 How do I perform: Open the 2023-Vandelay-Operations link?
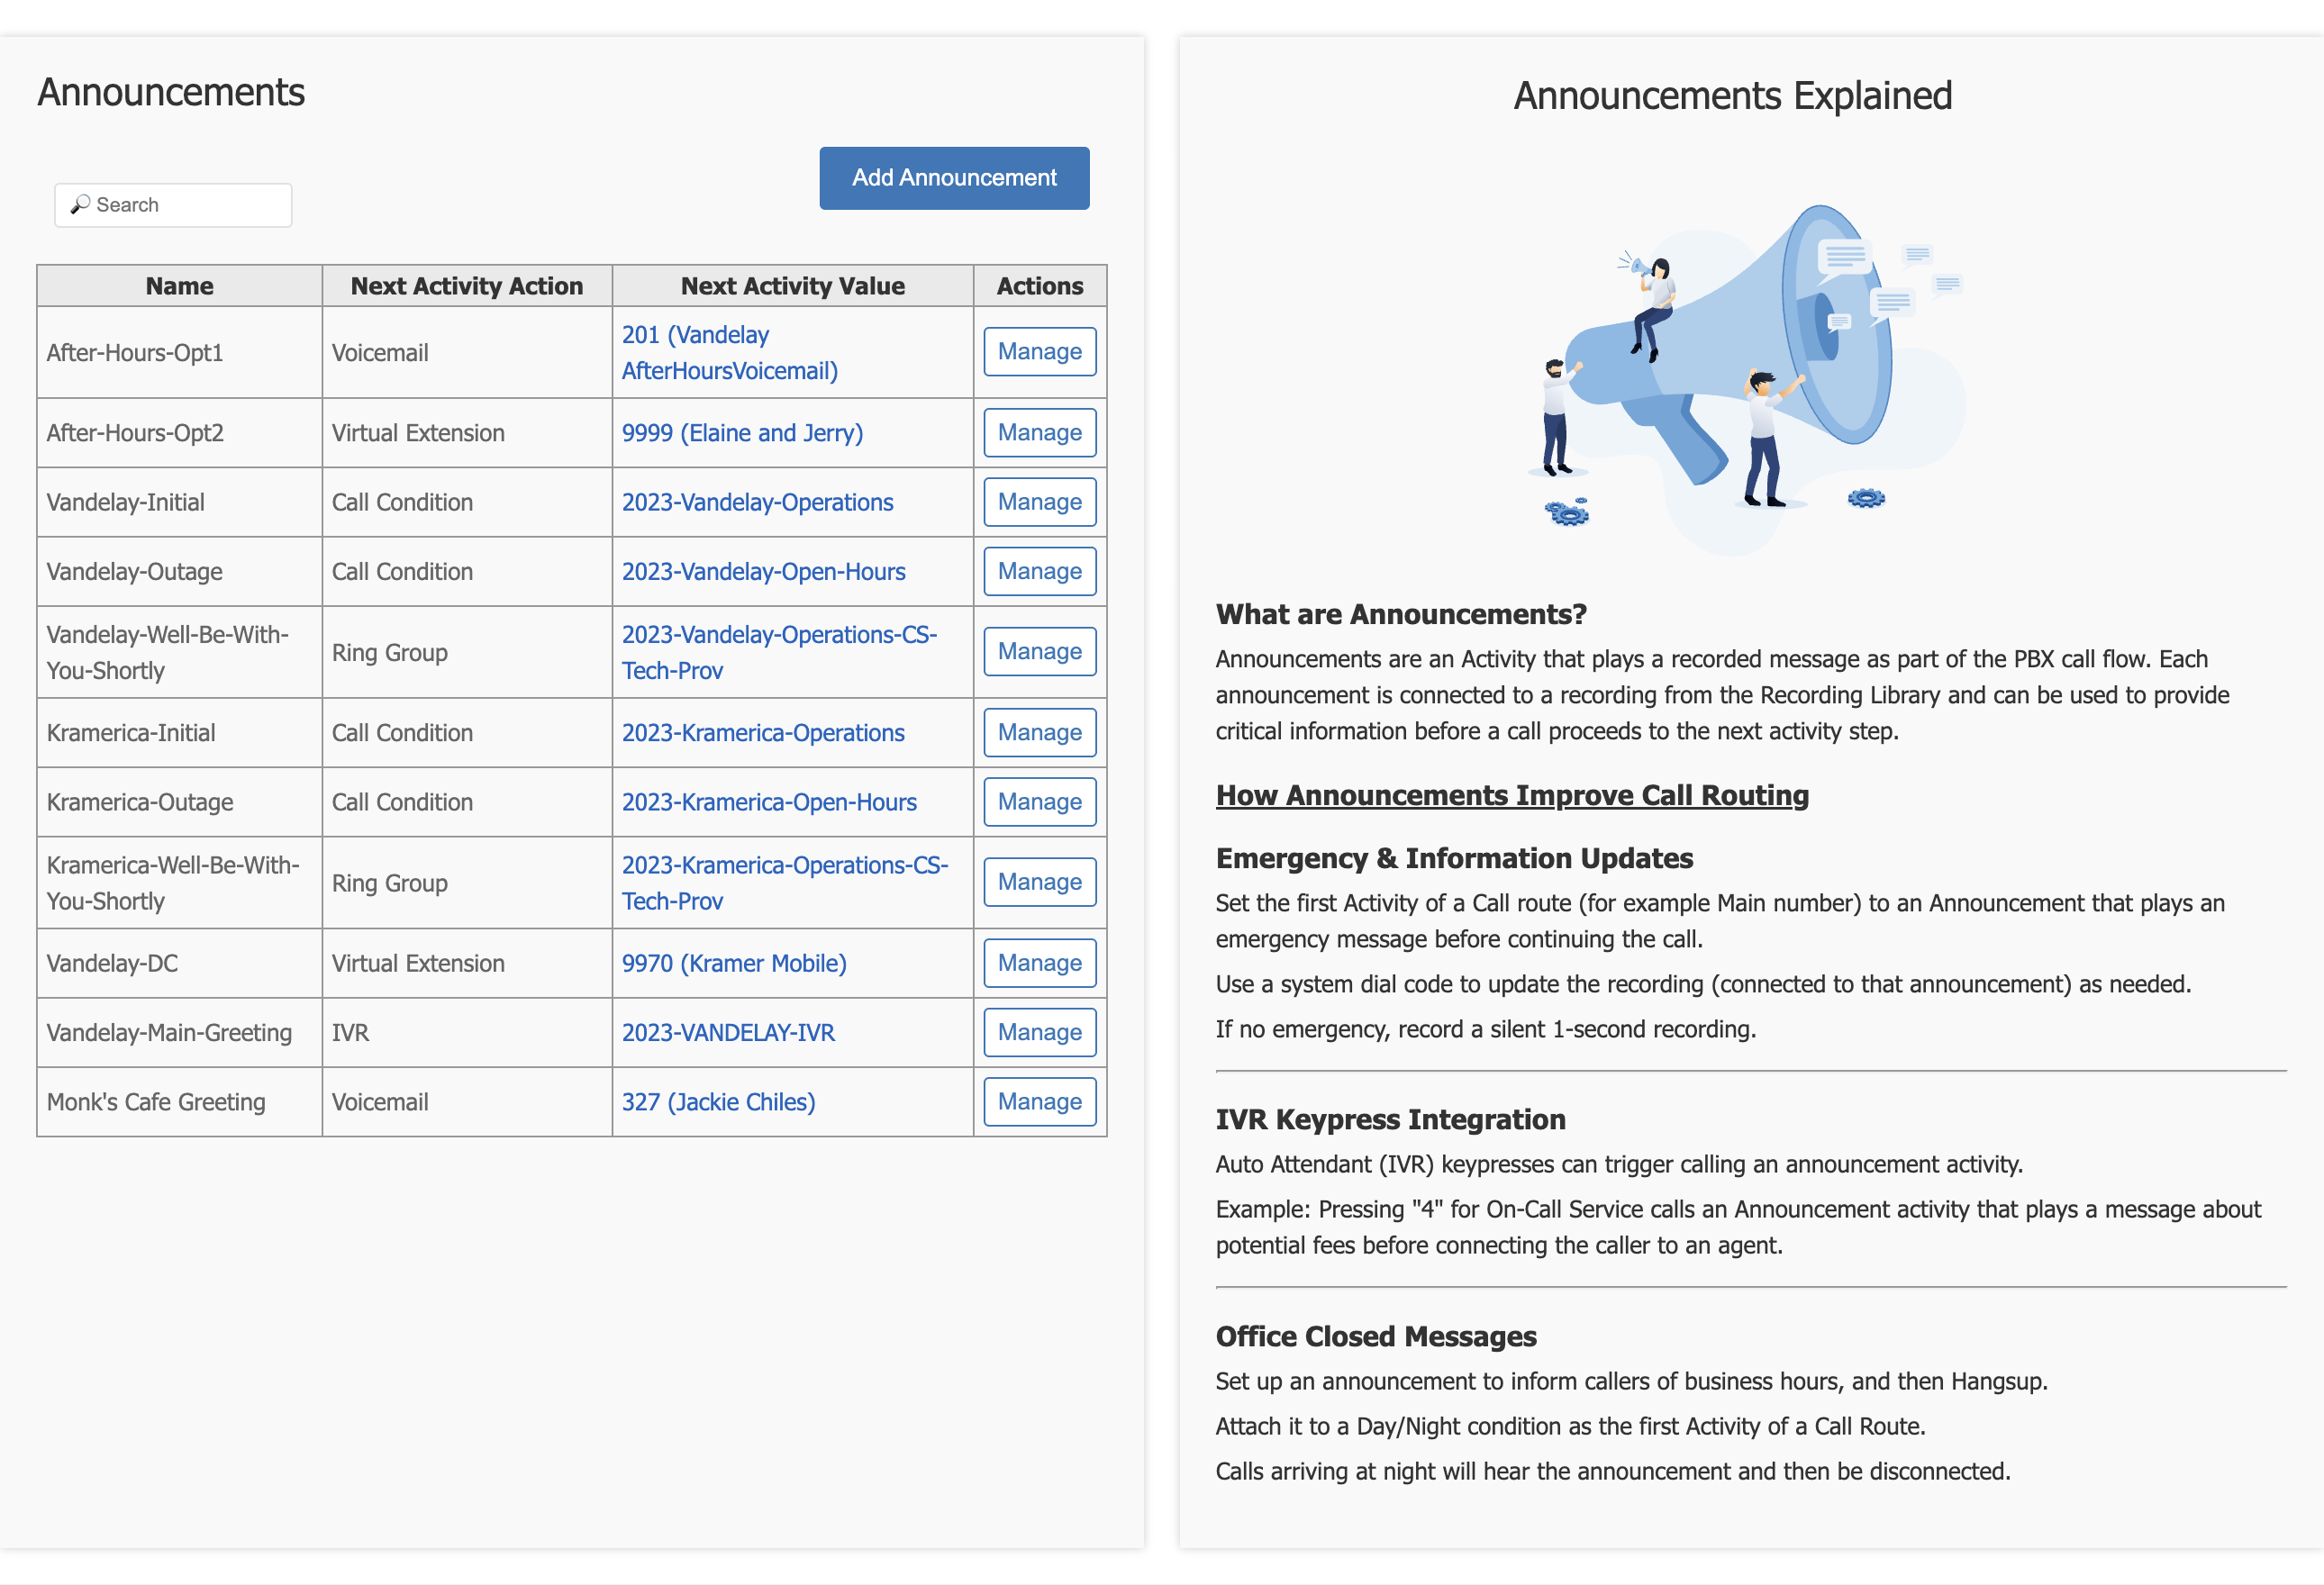(x=757, y=502)
